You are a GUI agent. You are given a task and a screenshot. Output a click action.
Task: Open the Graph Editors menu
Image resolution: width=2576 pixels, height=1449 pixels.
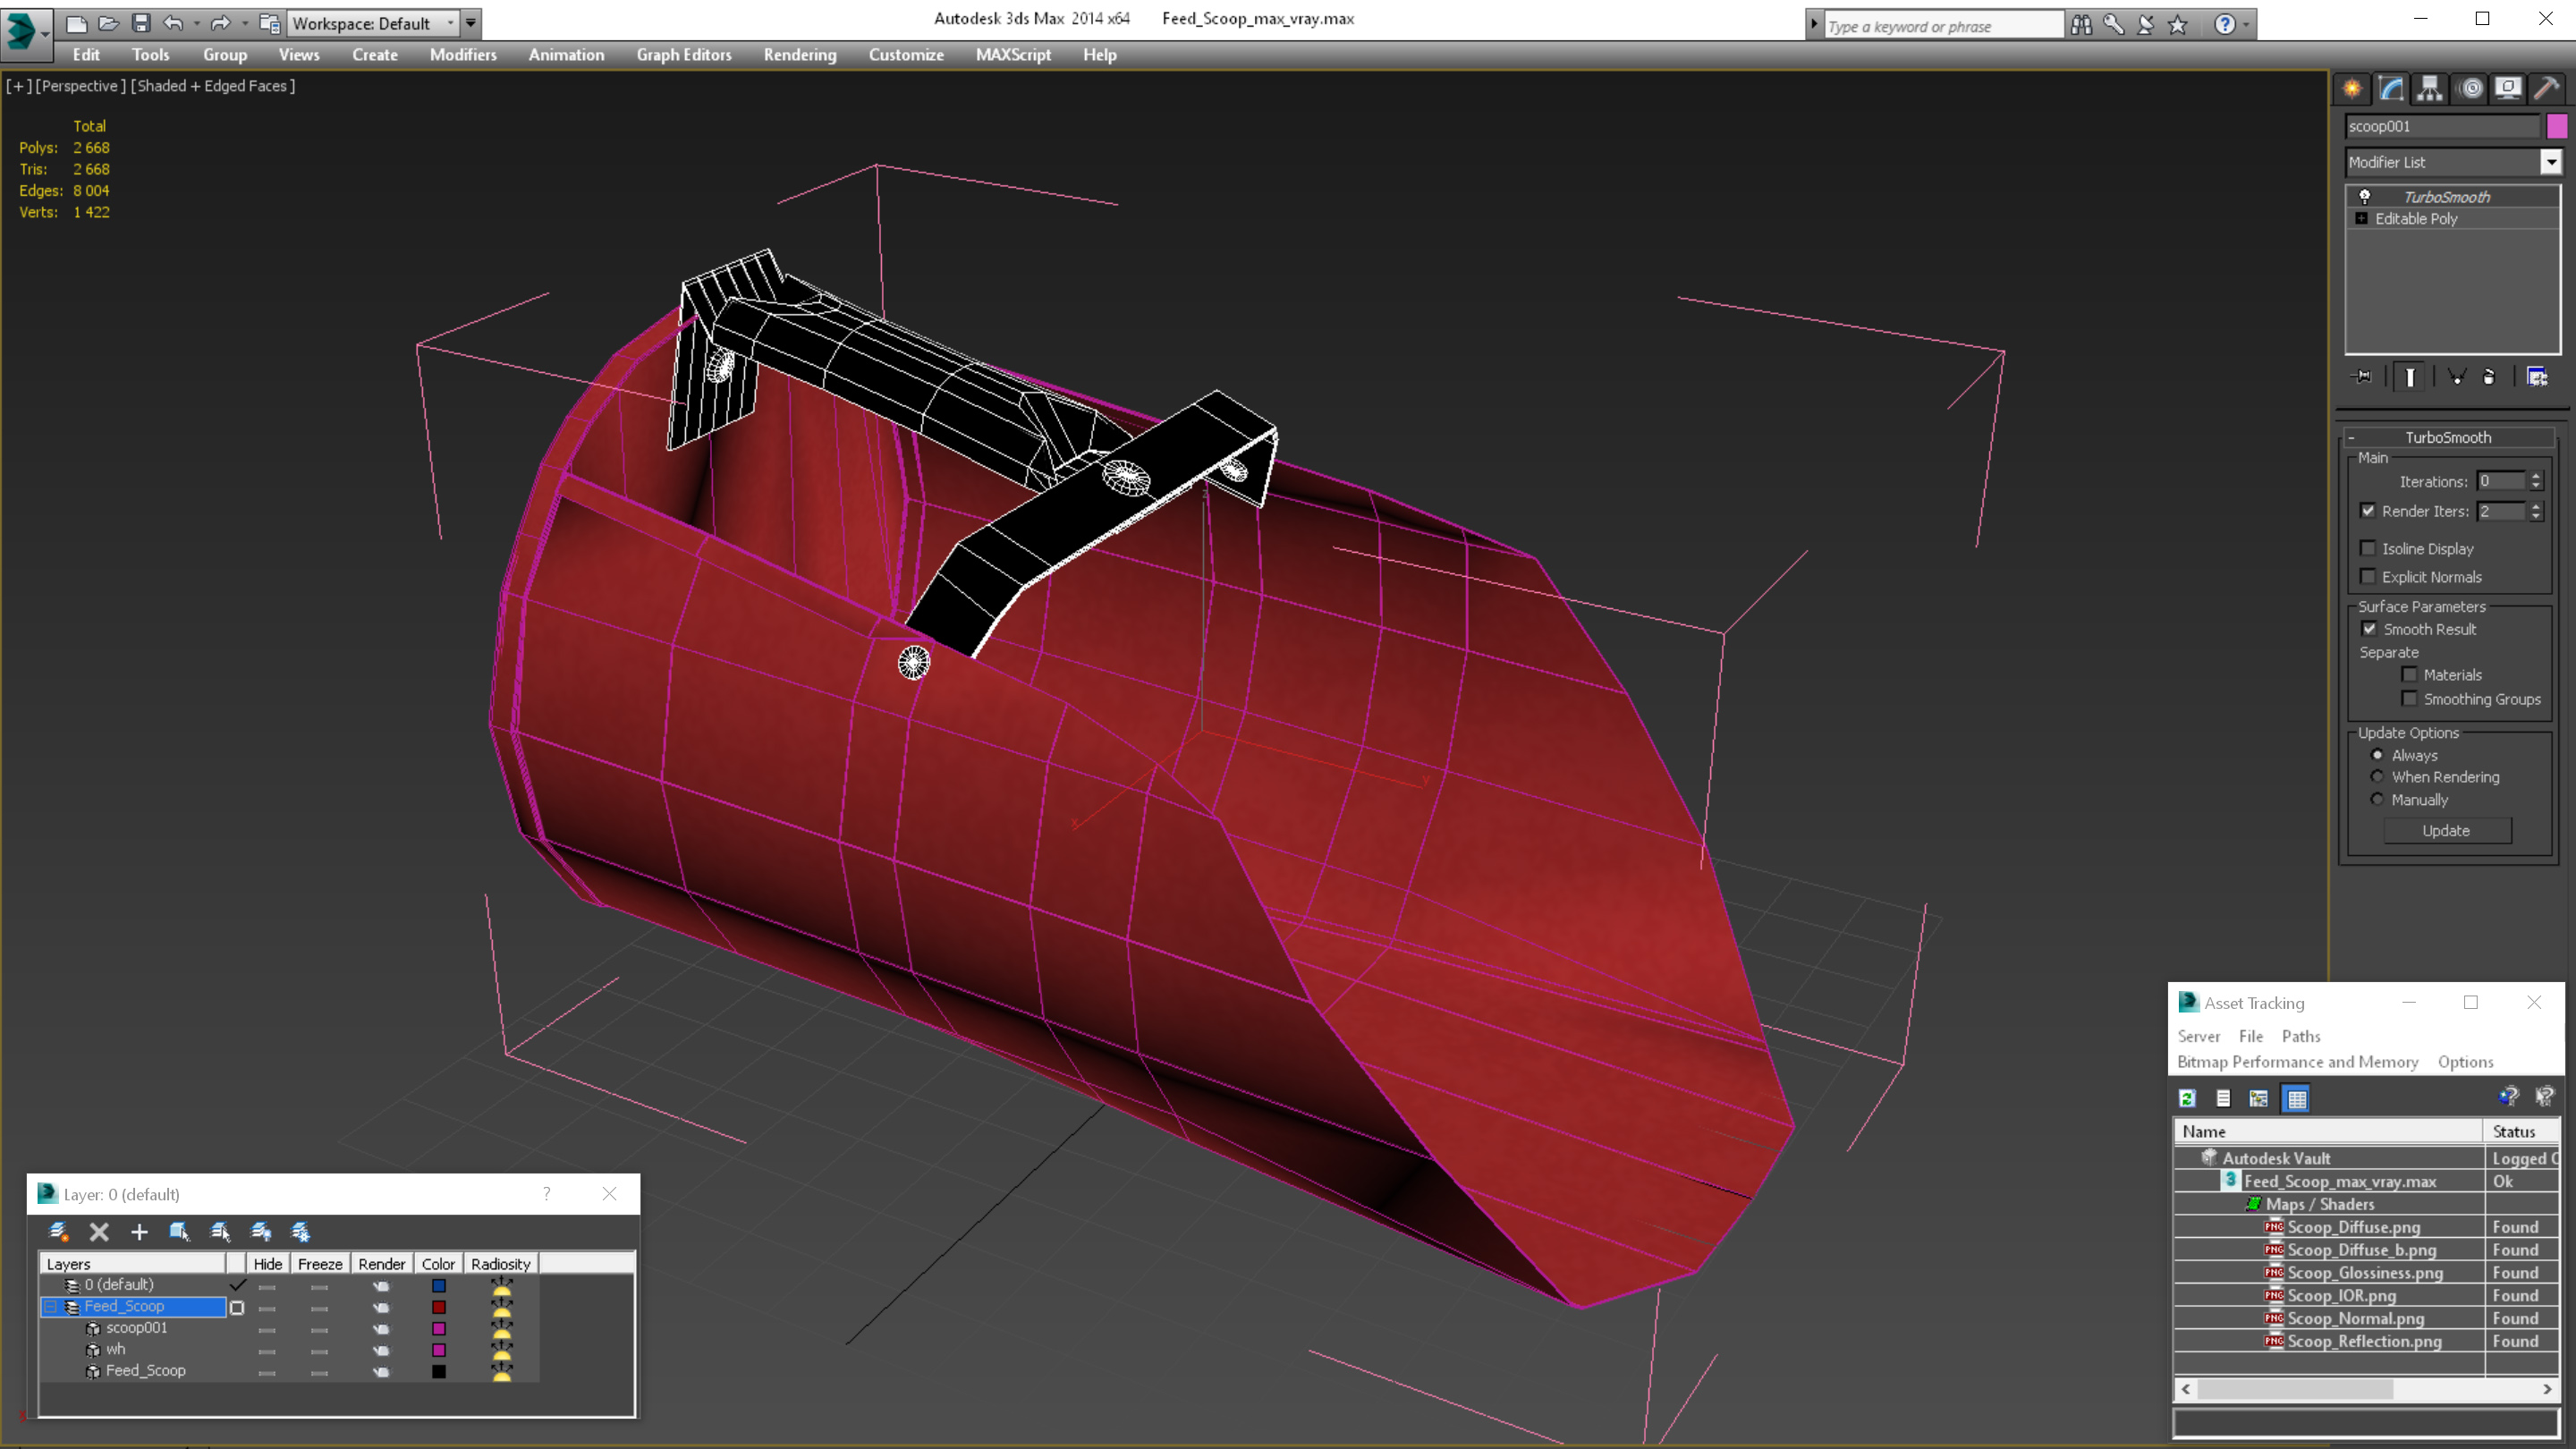684,55
